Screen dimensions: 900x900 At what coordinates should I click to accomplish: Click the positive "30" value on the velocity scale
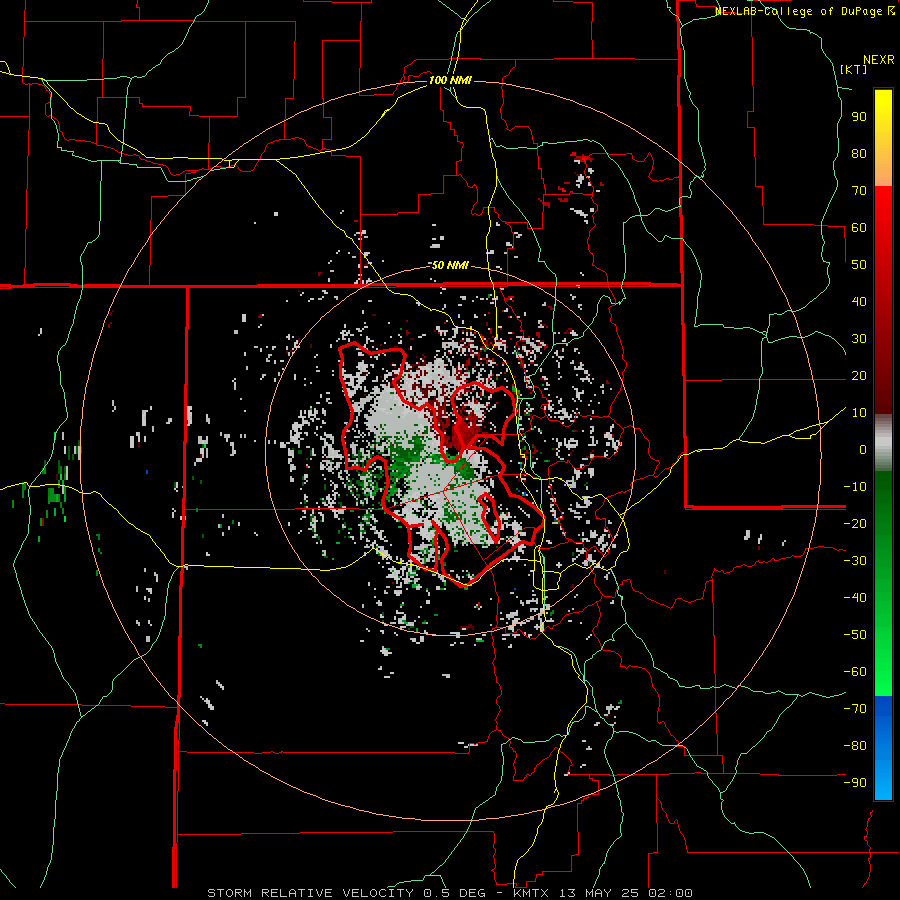click(x=859, y=339)
